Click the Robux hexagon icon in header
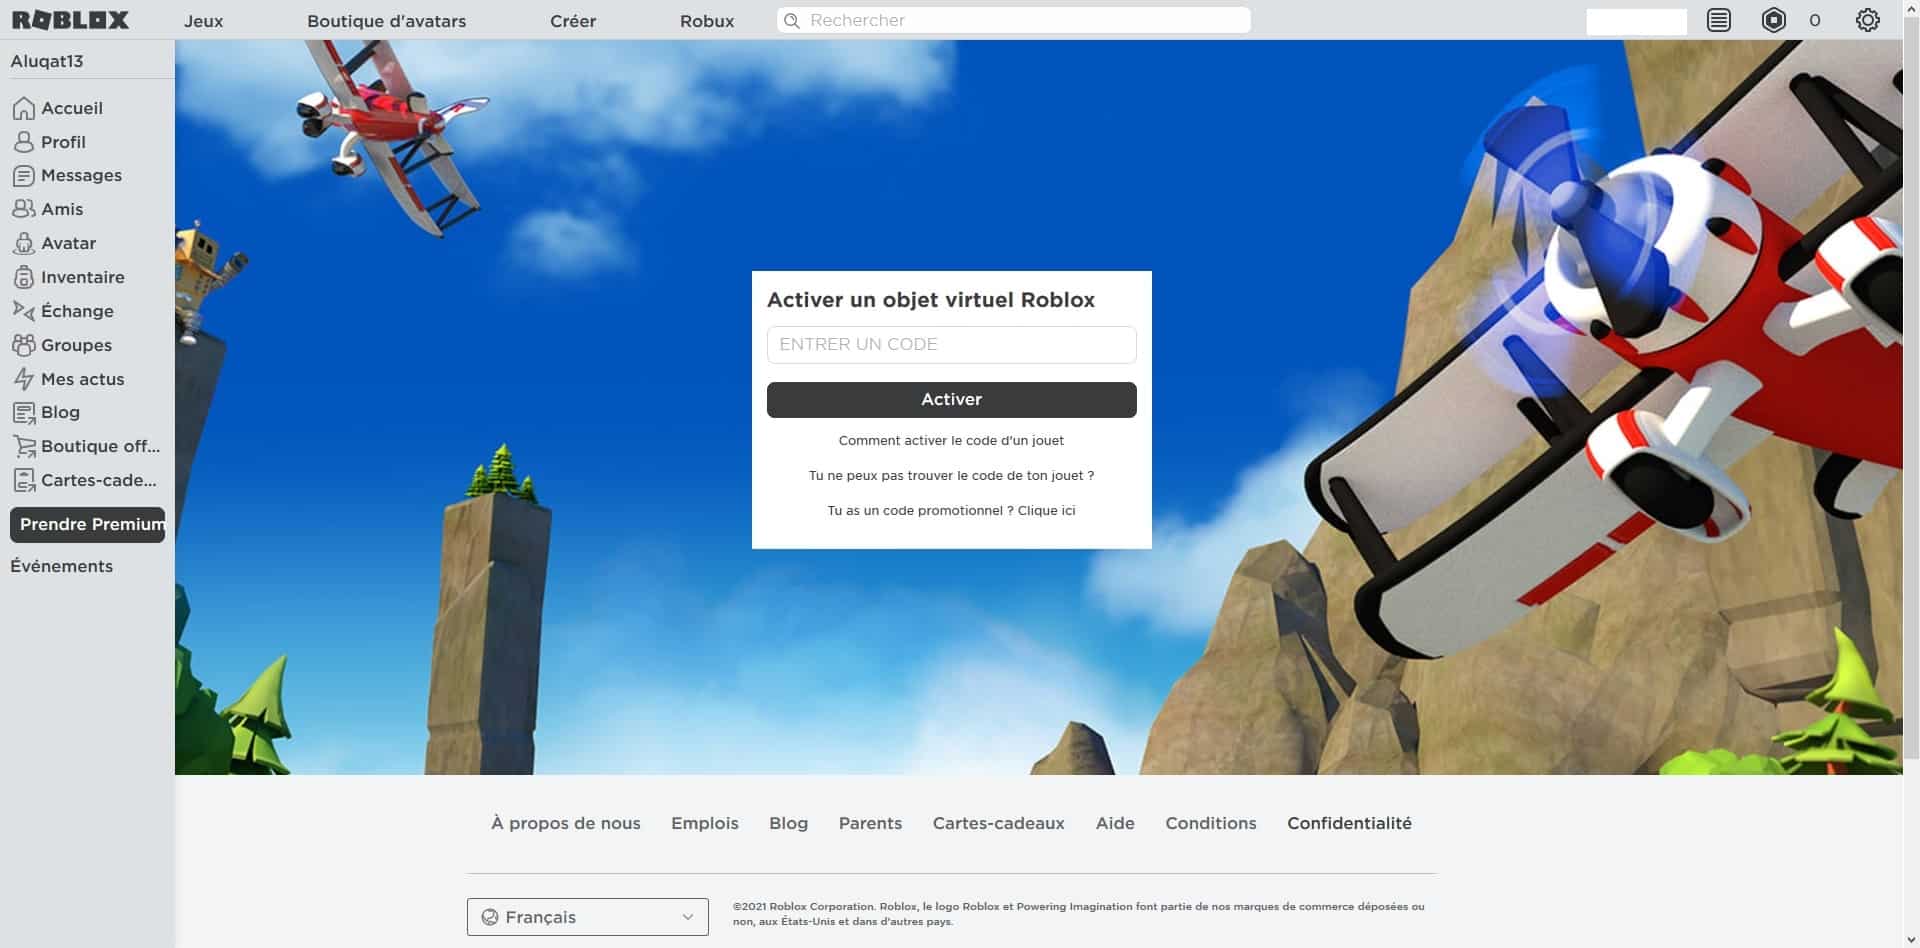Image resolution: width=1920 pixels, height=948 pixels. click(1774, 20)
